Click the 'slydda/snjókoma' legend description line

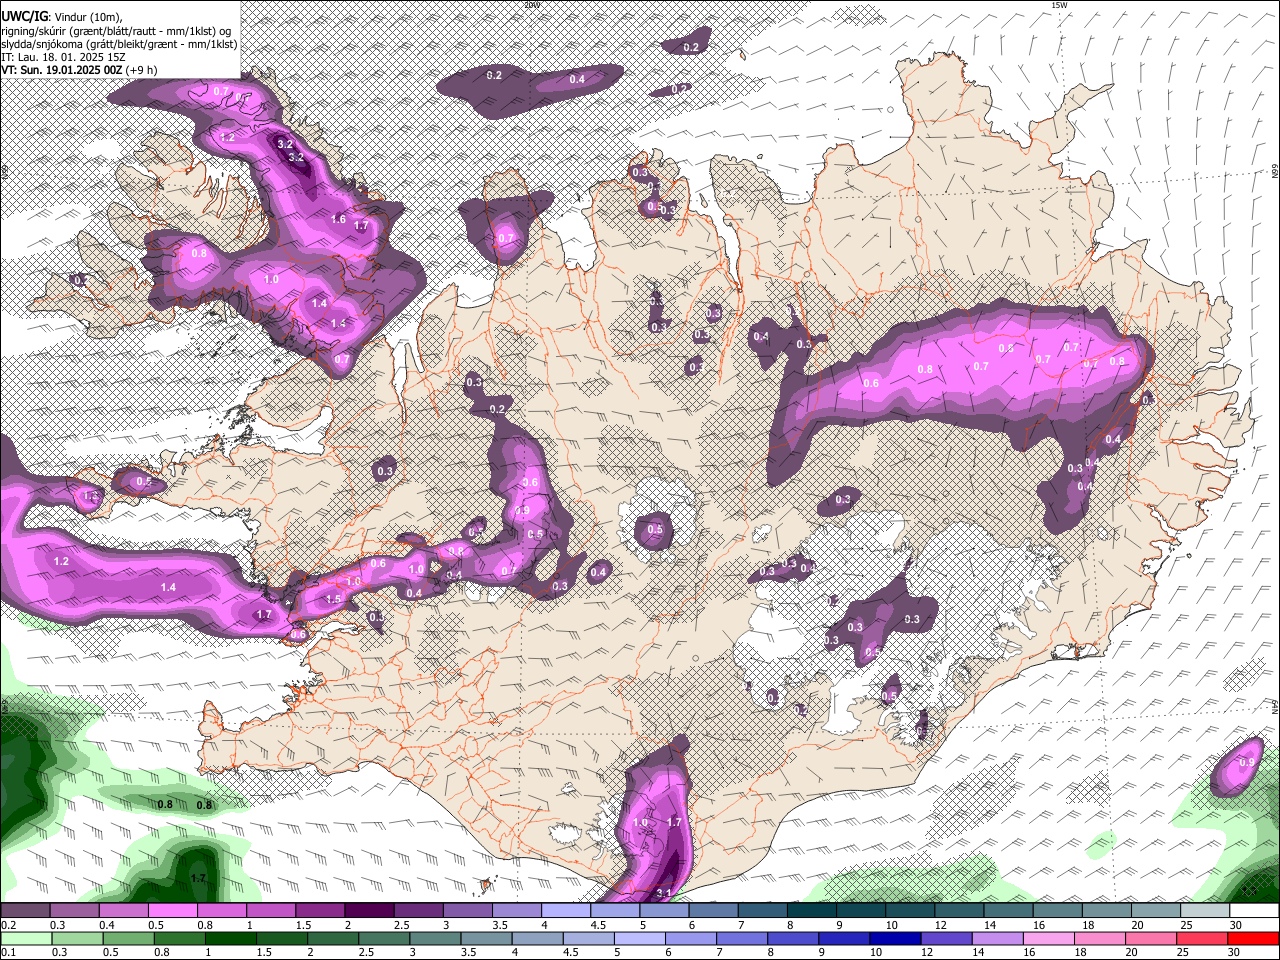(x=119, y=44)
